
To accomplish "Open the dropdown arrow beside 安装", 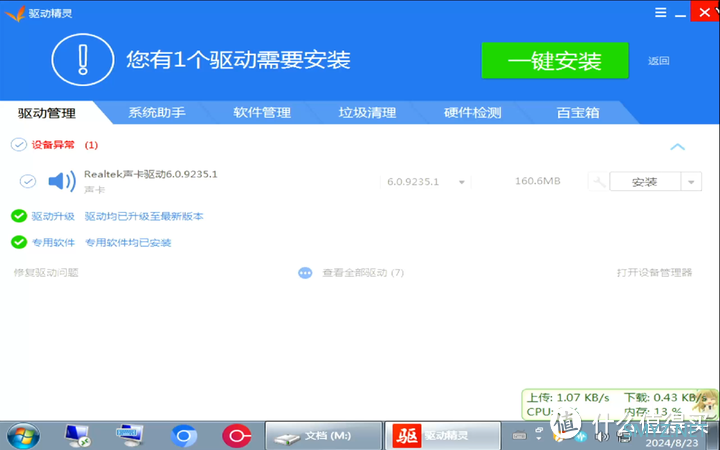I will tap(691, 182).
